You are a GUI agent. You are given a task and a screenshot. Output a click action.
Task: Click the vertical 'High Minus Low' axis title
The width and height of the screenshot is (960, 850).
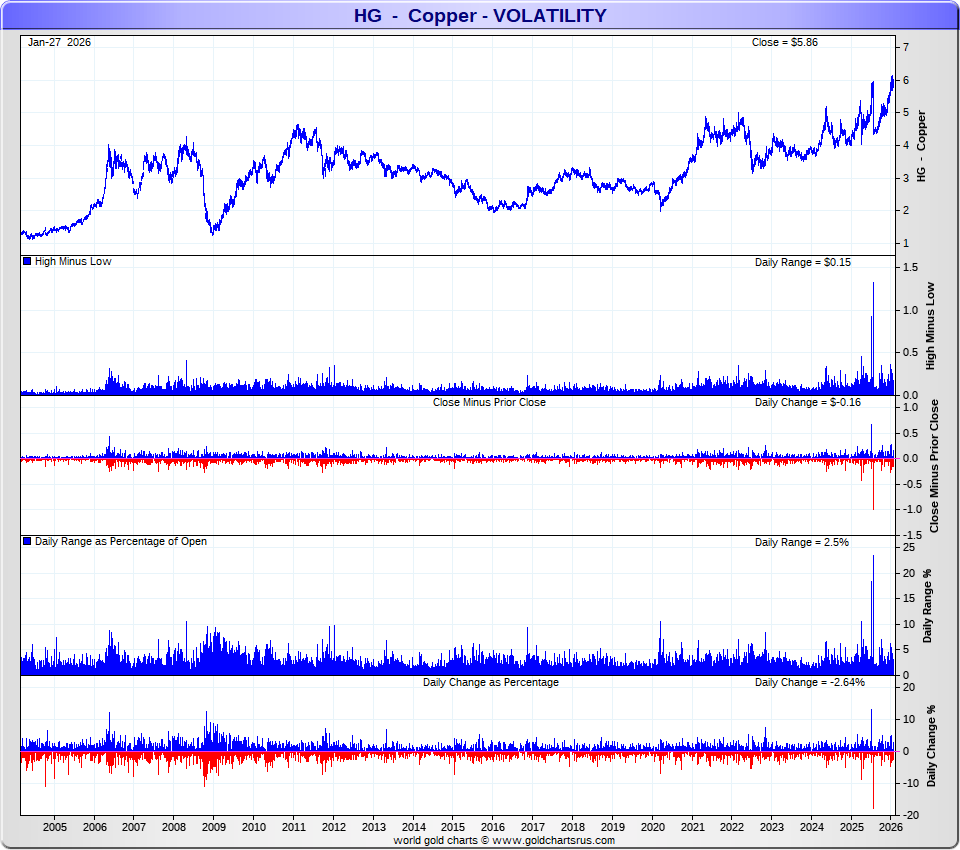(931, 326)
